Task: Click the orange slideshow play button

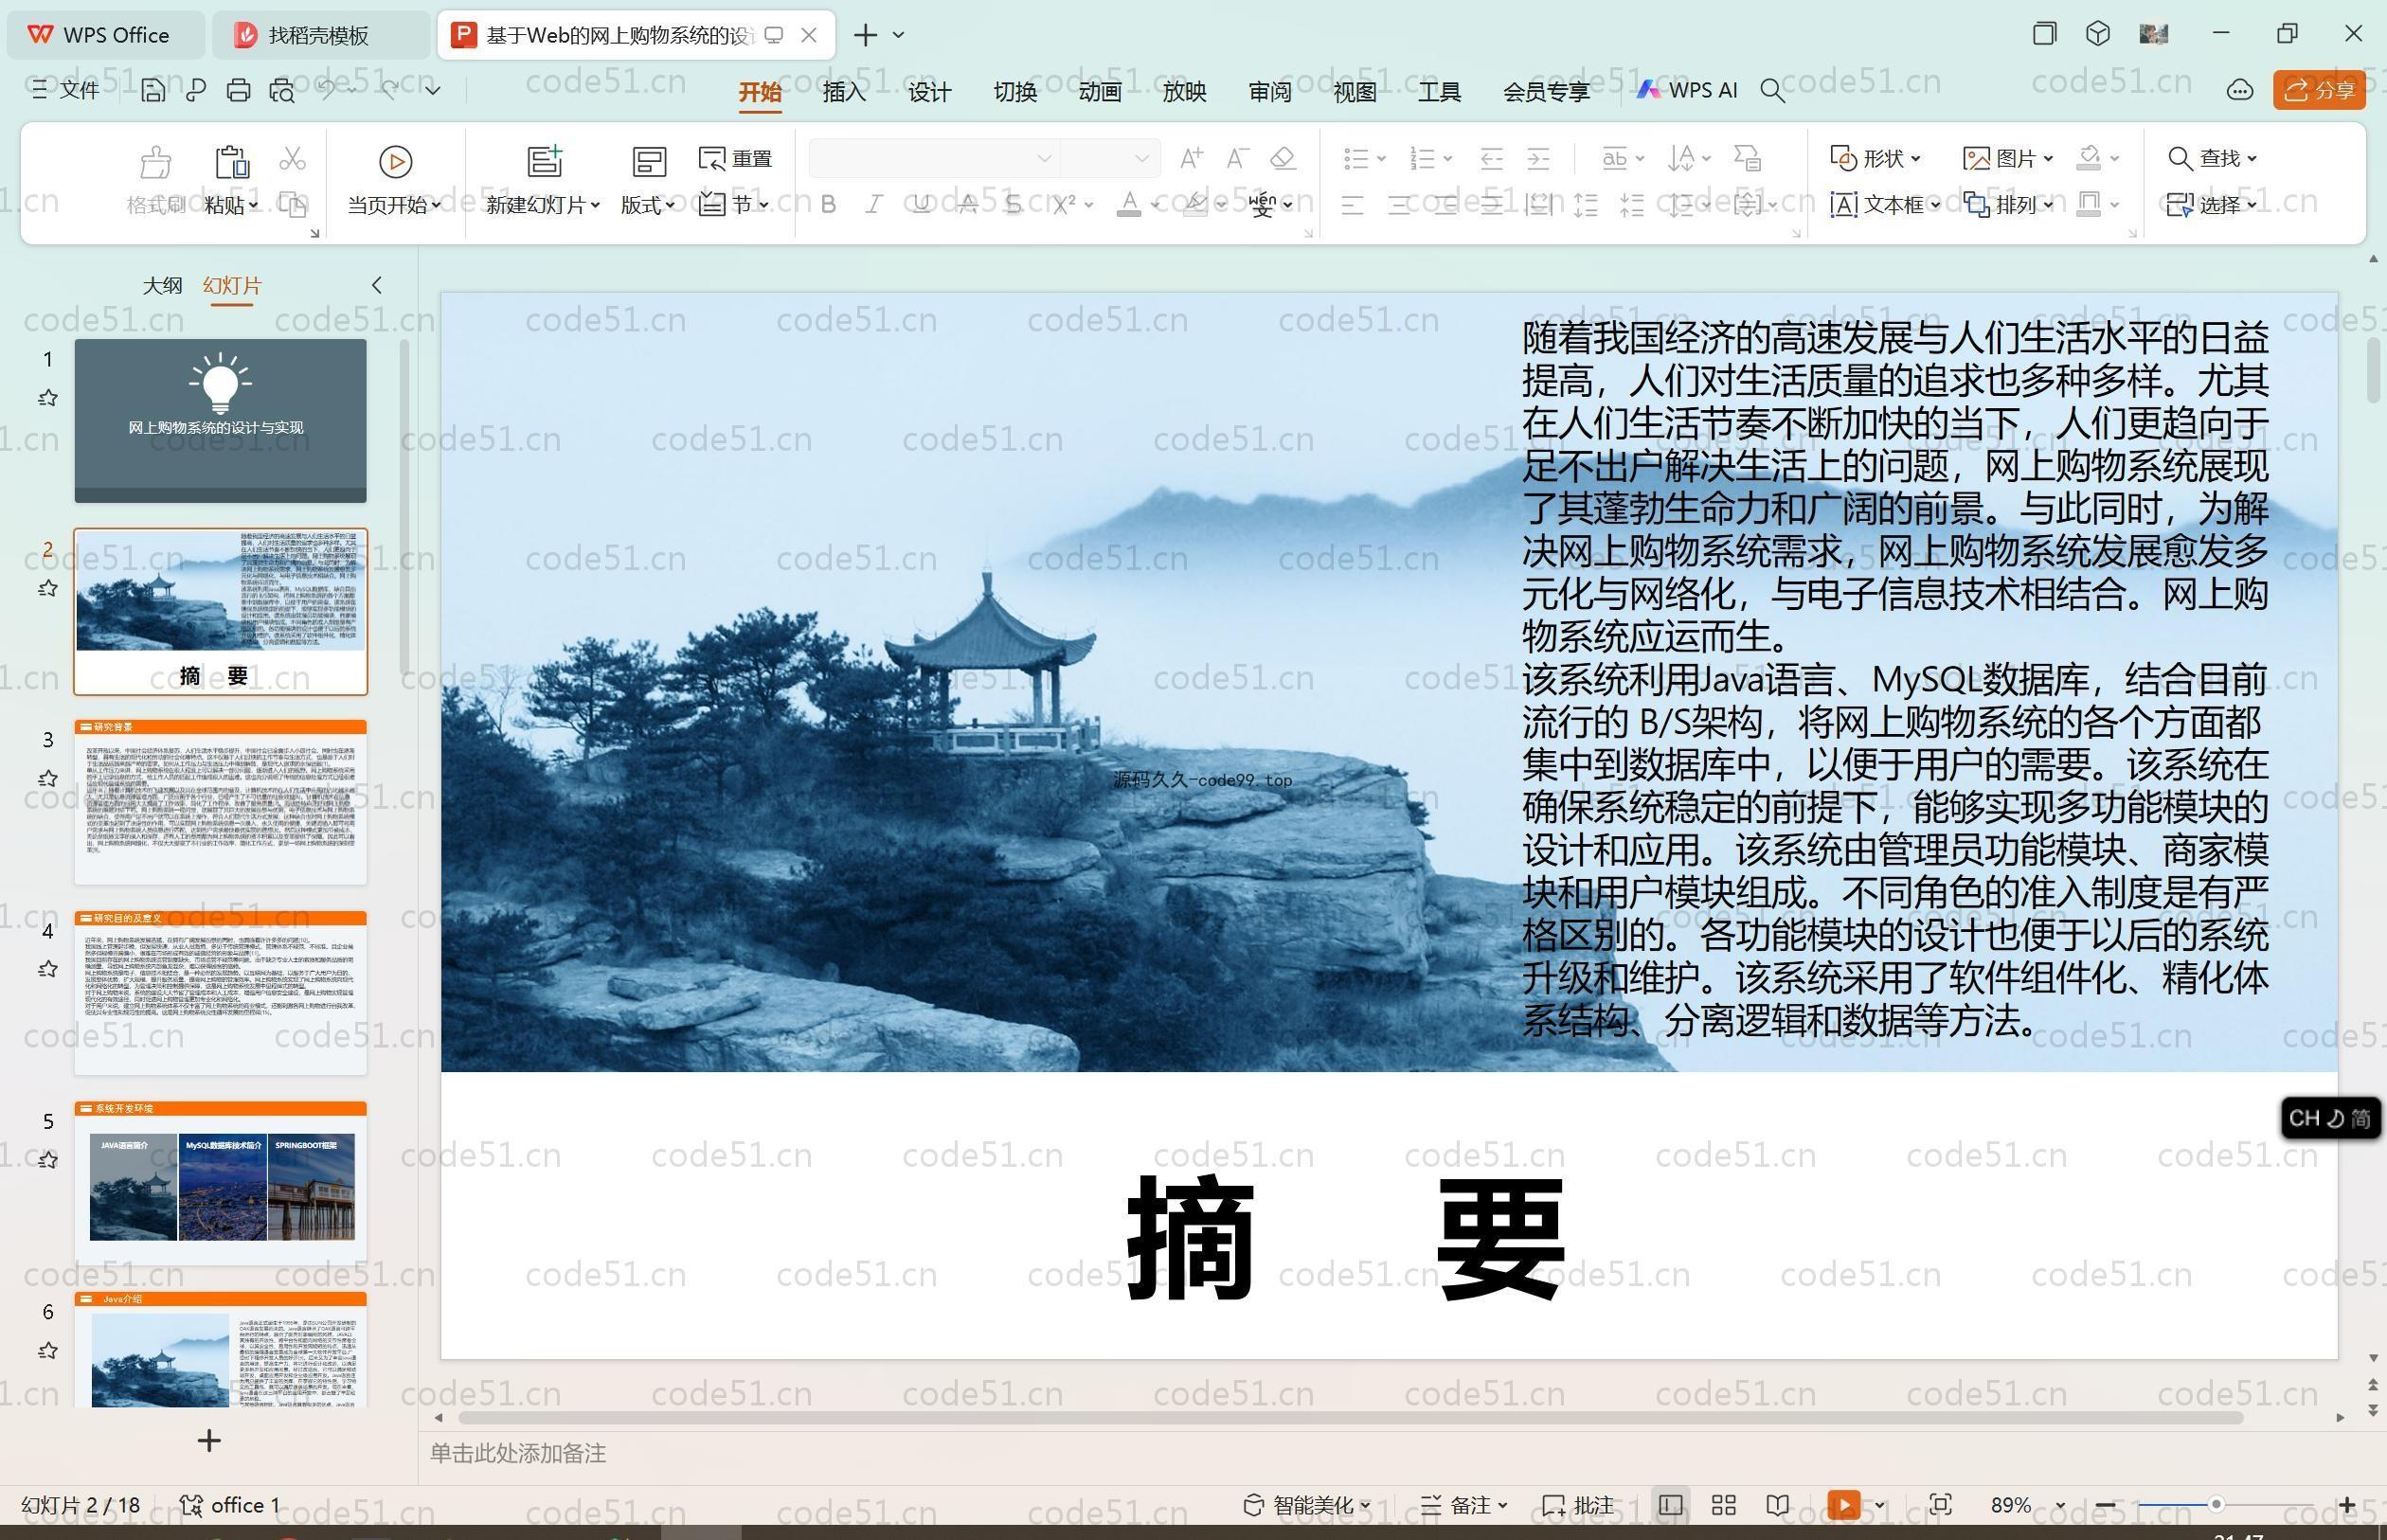Action: [1843, 1505]
